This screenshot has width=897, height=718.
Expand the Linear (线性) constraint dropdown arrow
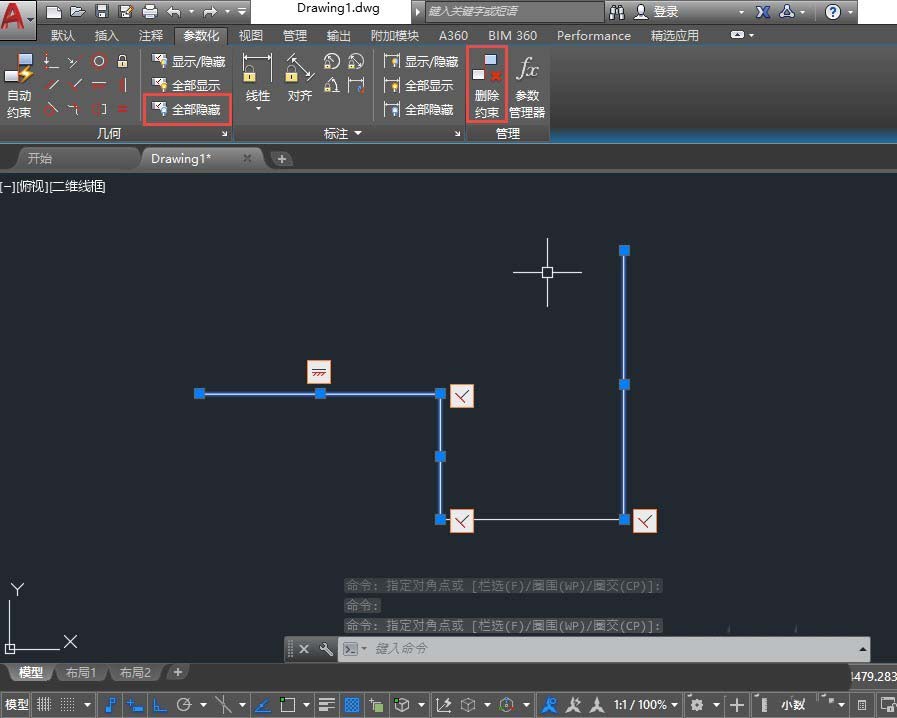pyautogui.click(x=258, y=109)
